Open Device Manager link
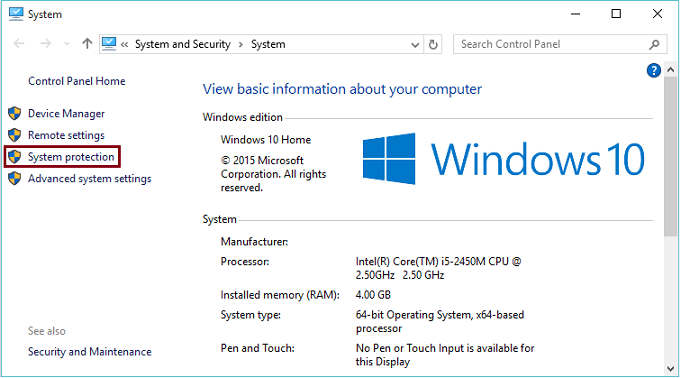The width and height of the screenshot is (681, 378). [x=66, y=114]
